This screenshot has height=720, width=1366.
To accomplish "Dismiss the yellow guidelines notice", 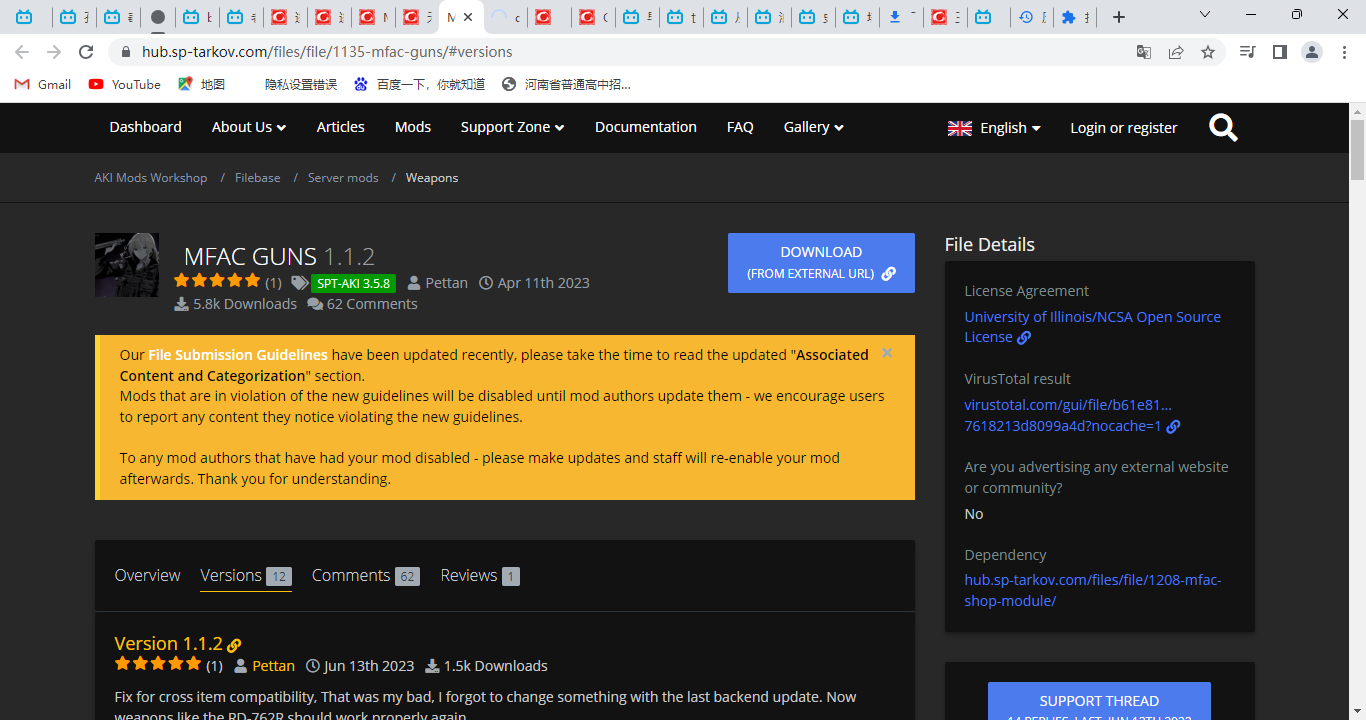I will pos(886,353).
